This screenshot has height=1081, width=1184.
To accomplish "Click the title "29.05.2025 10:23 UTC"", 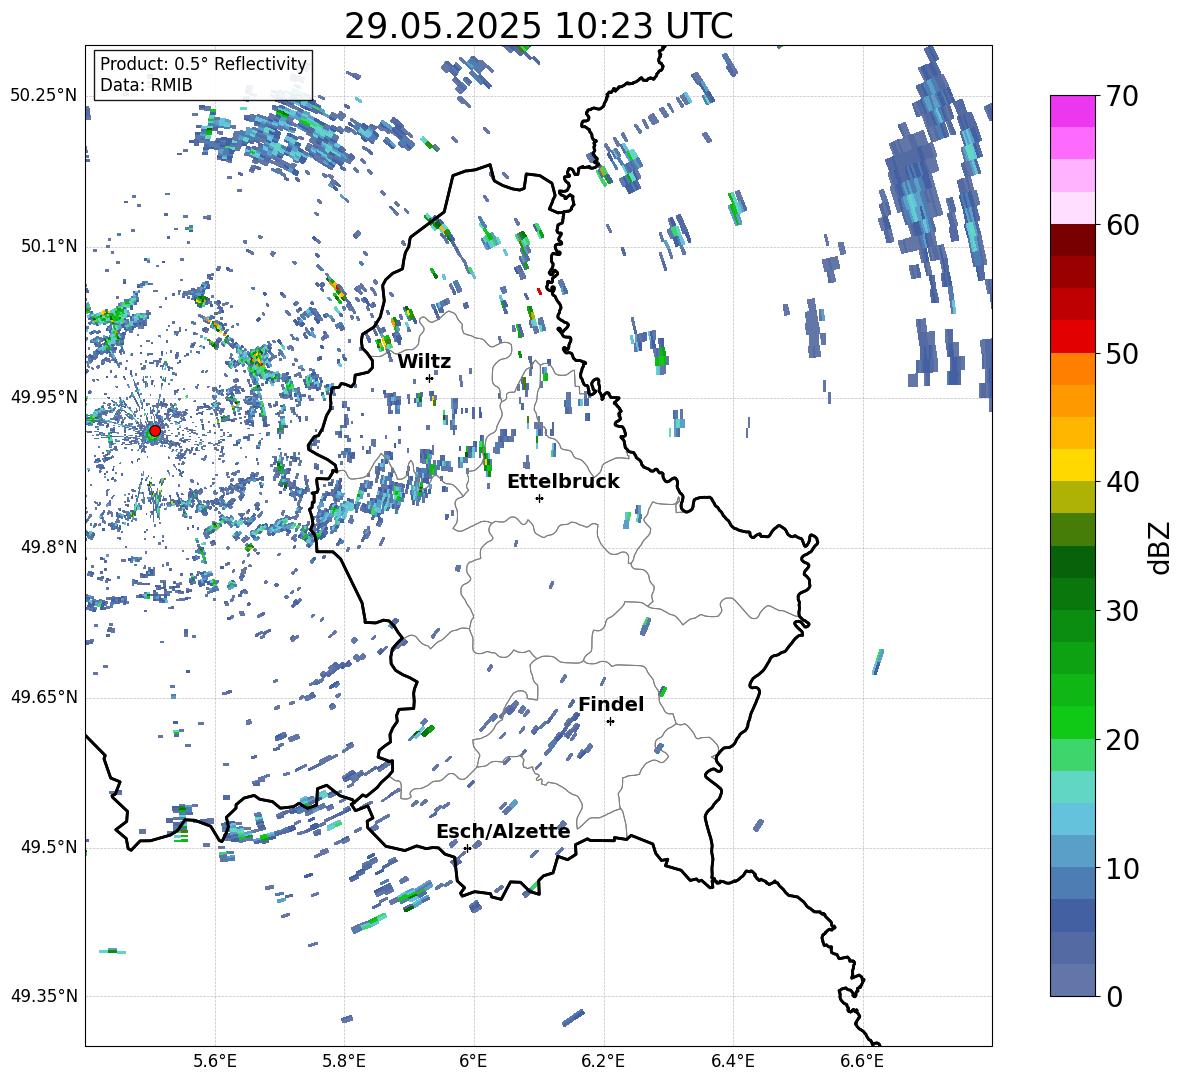I will pyautogui.click(x=538, y=26).
